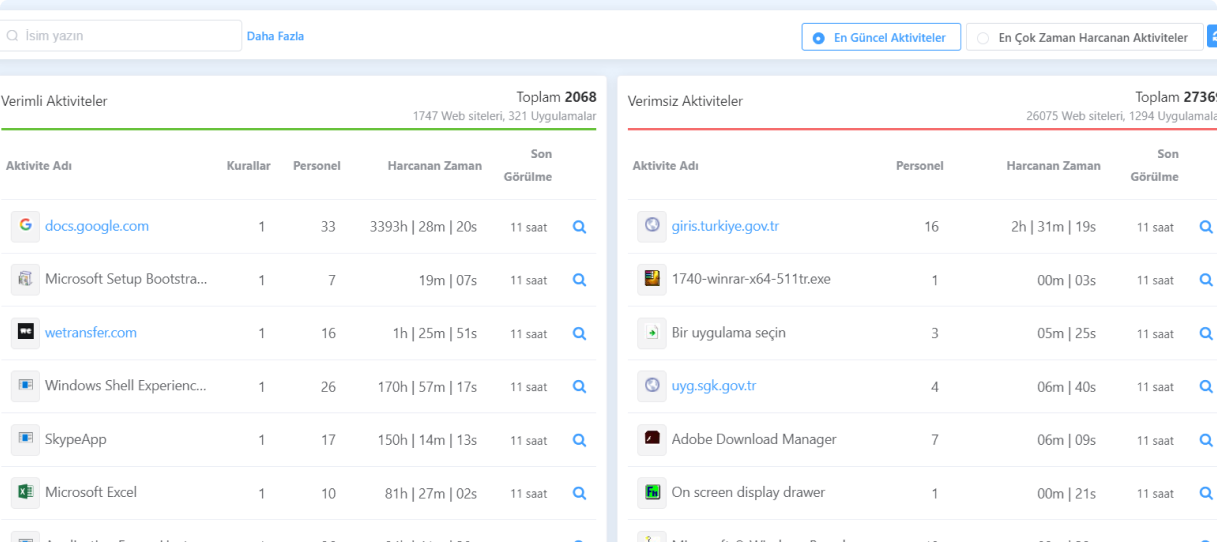Open the giris.turkiye.gov.tr link
Image resolution: width=1217 pixels, height=542 pixels.
(725, 226)
